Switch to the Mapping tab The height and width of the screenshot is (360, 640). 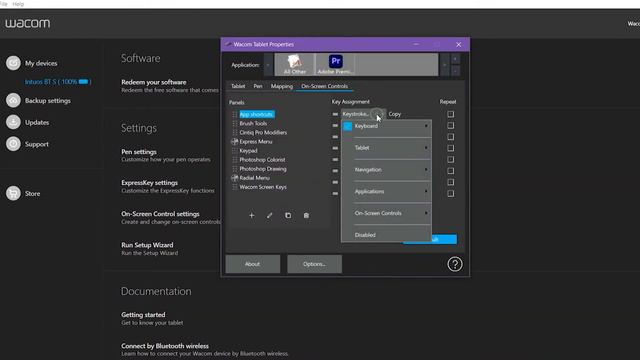[x=282, y=86]
